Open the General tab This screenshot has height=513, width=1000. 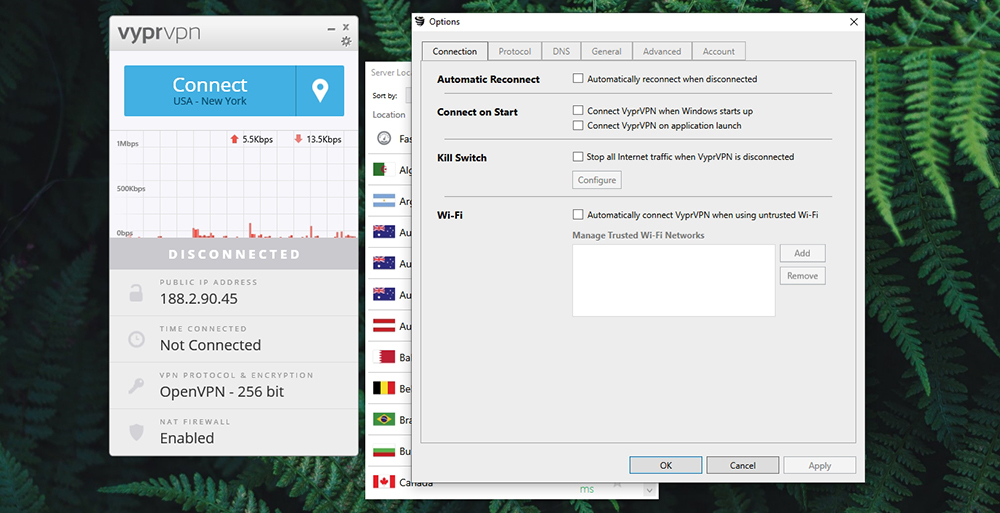click(x=607, y=51)
